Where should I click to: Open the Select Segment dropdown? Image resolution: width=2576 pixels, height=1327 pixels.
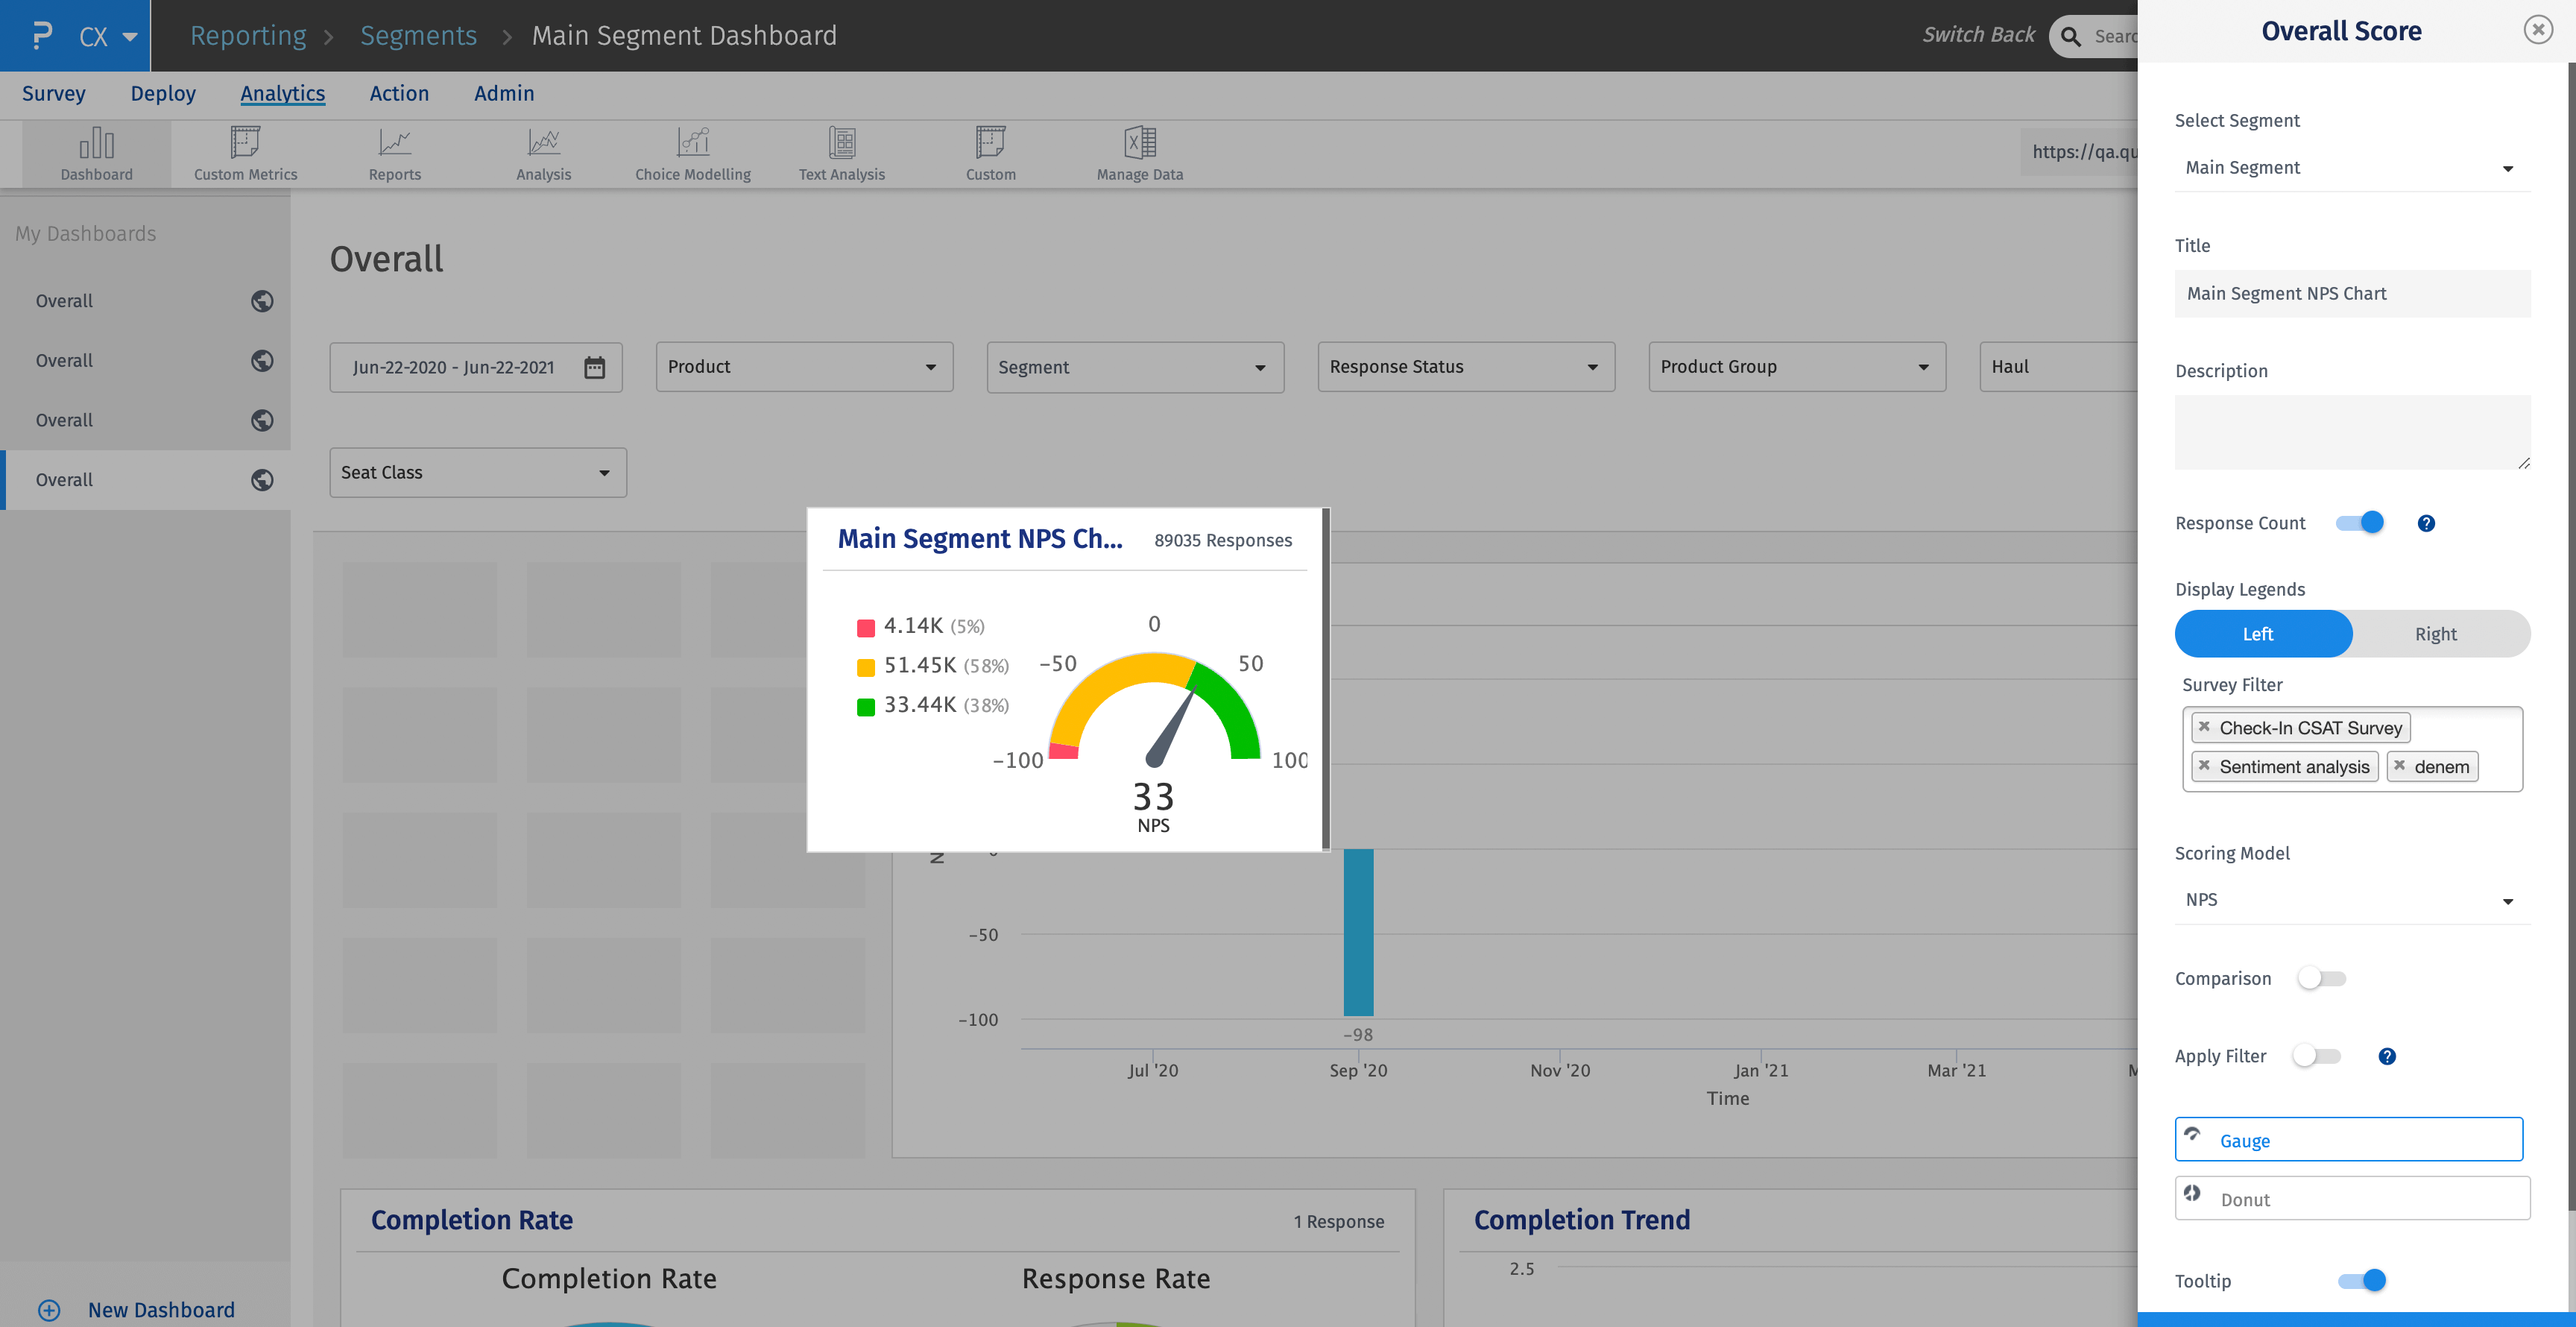pos(2350,168)
